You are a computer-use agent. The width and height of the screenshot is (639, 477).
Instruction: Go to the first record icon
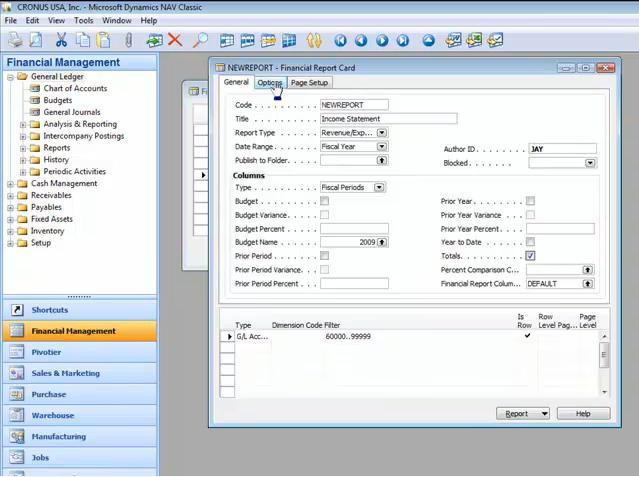[340, 40]
